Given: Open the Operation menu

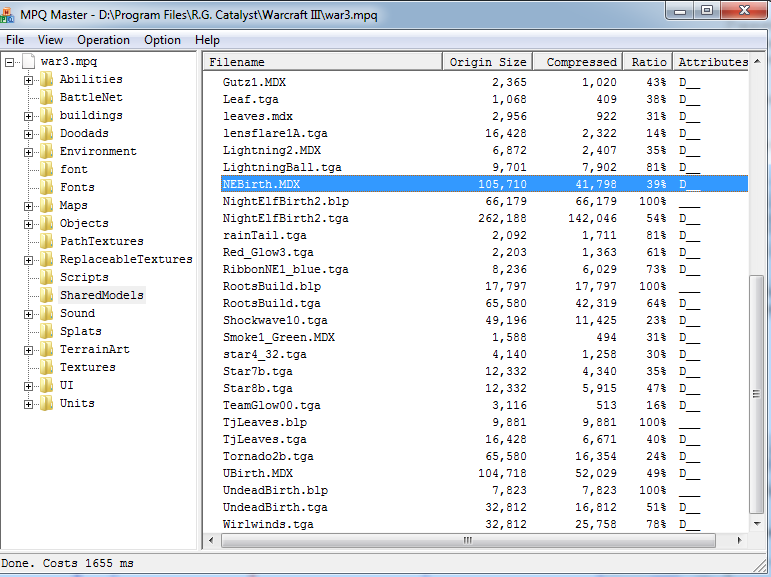Looking at the screenshot, I should 103,40.
